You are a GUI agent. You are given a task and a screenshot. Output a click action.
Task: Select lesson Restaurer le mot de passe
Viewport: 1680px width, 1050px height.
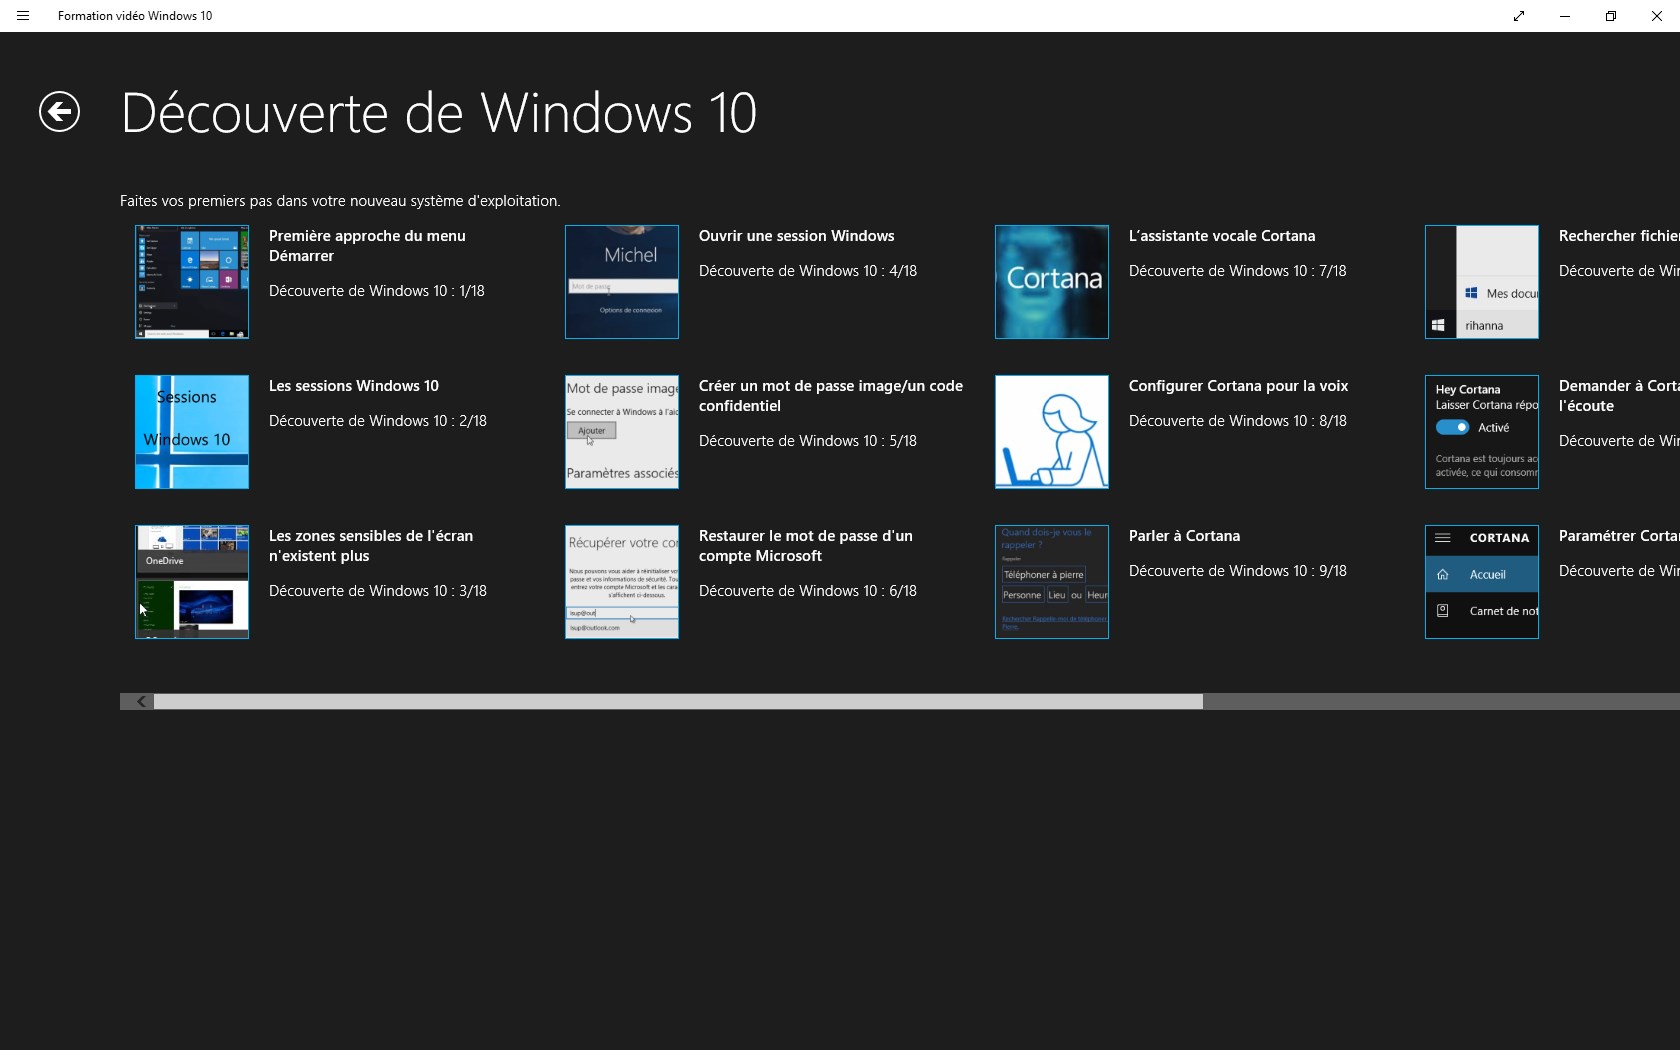click(x=806, y=546)
